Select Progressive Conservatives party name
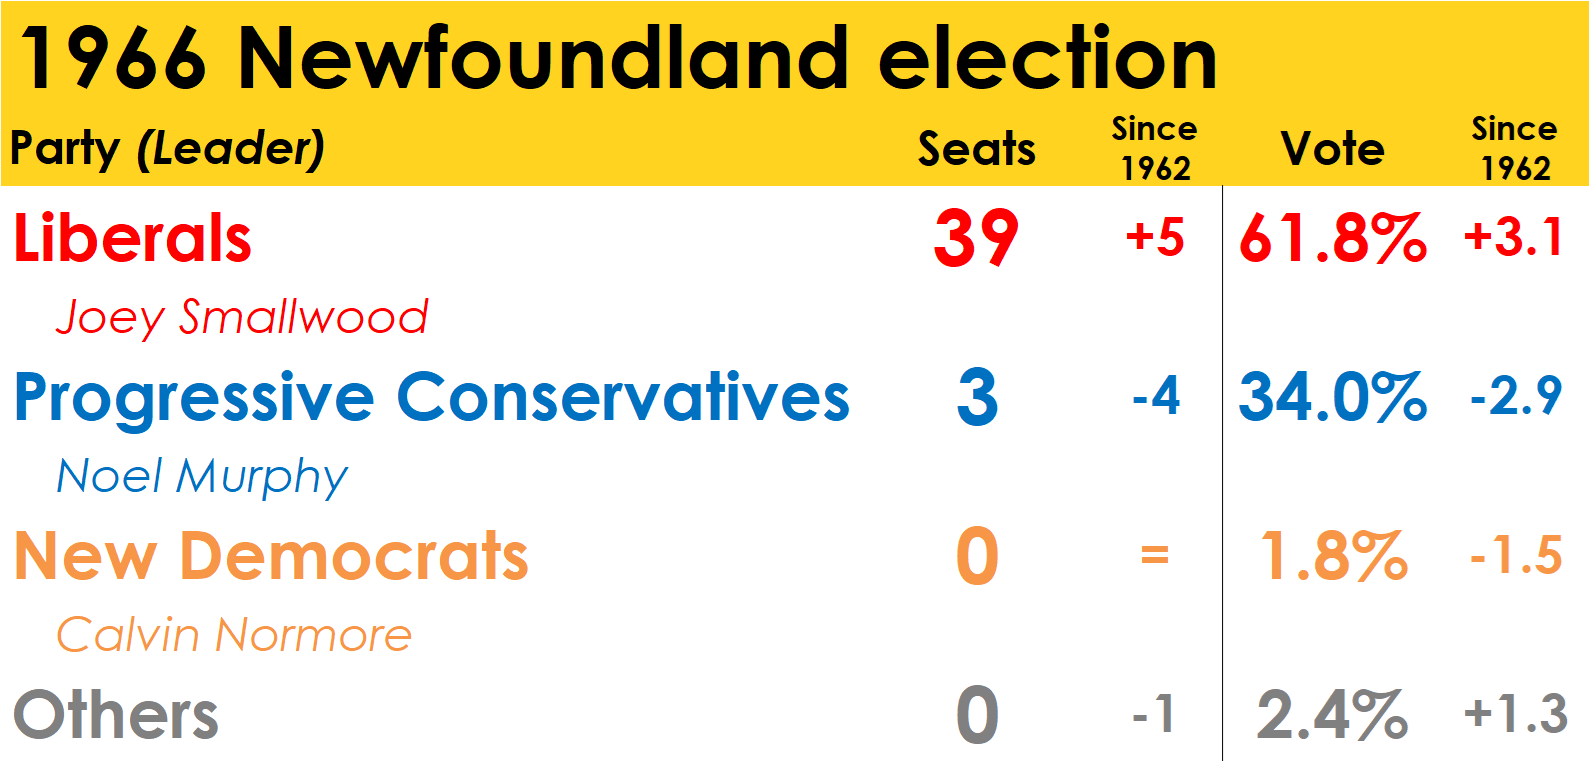1589x761 pixels. (432, 398)
